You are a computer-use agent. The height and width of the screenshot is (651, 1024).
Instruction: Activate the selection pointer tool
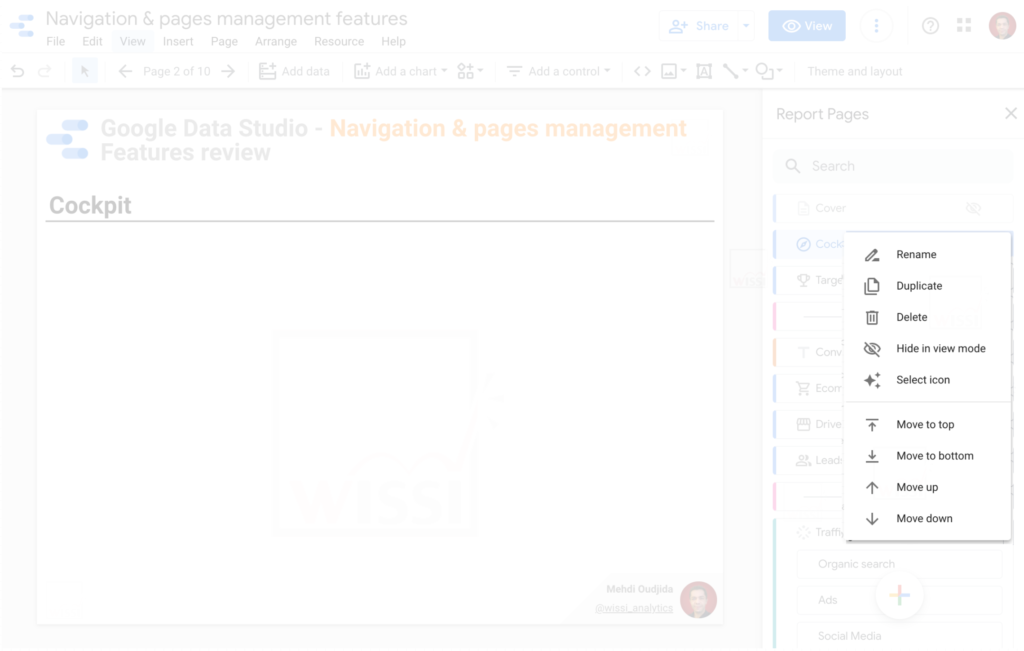pyautogui.click(x=84, y=71)
